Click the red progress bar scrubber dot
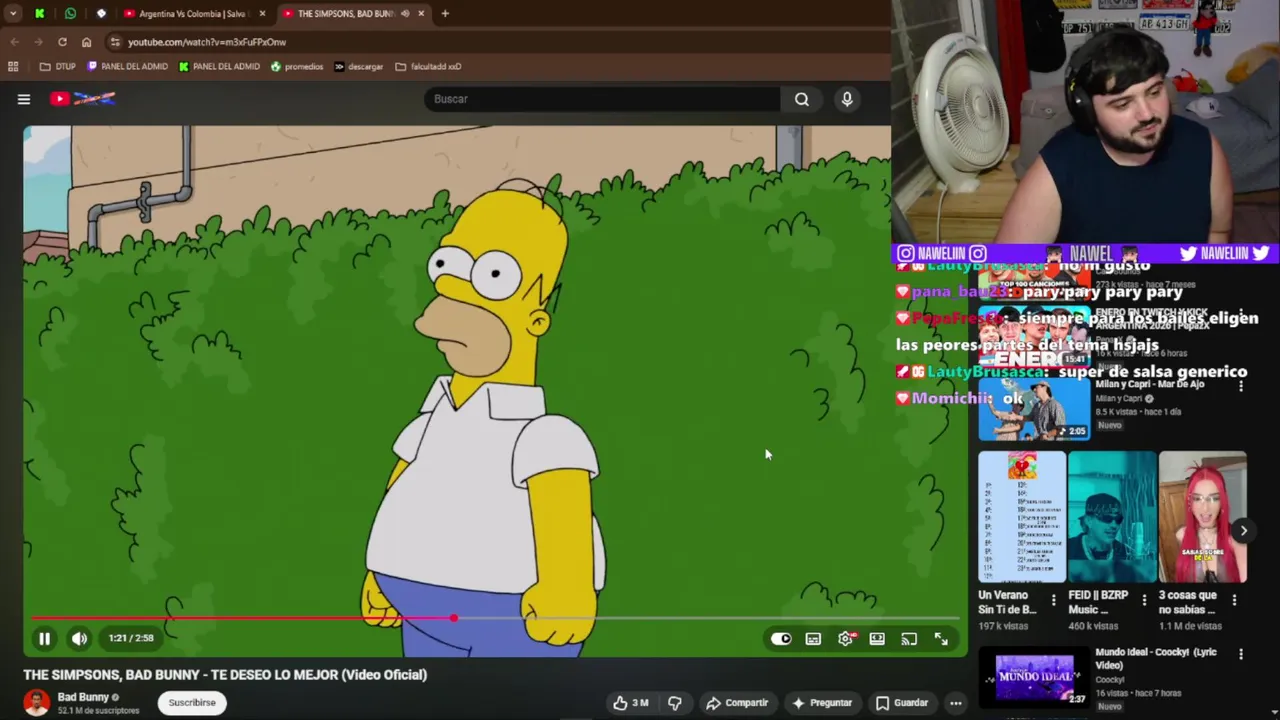This screenshot has height=720, width=1280. pyautogui.click(x=453, y=618)
